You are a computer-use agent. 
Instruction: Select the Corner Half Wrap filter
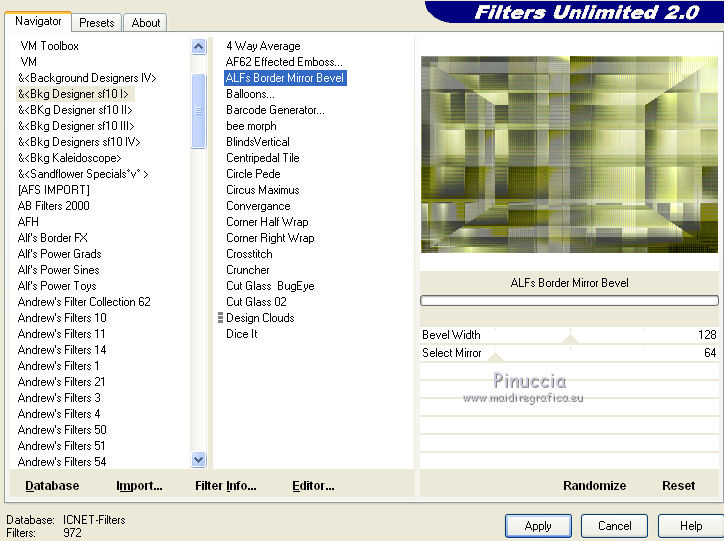tap(267, 222)
